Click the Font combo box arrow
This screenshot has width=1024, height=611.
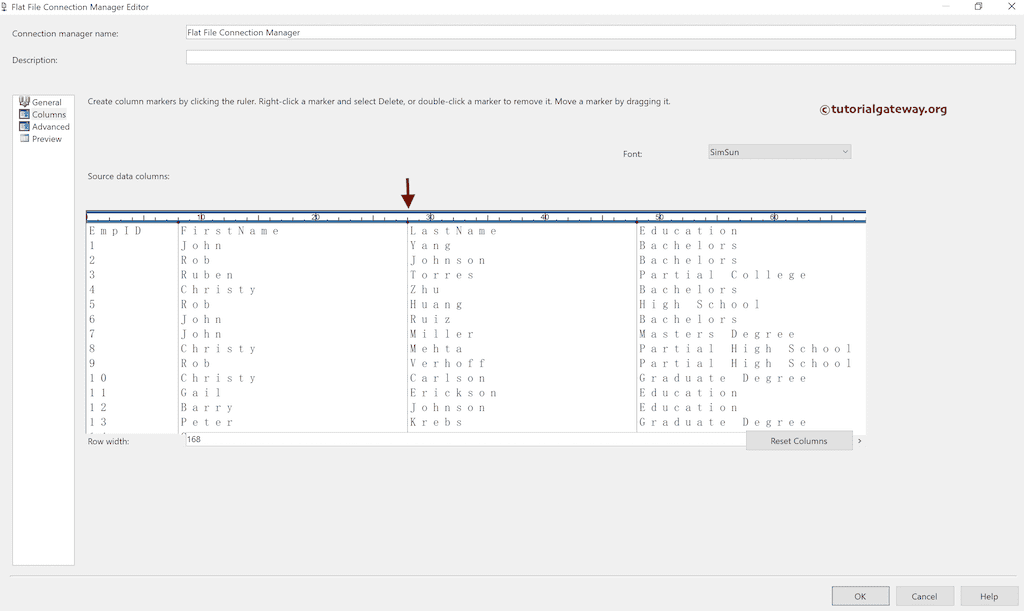pyautogui.click(x=845, y=151)
